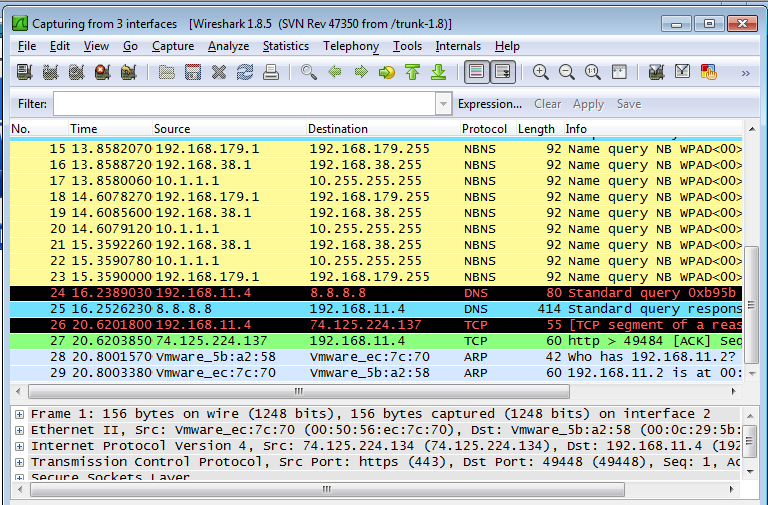Print packets printer icon
The width and height of the screenshot is (768, 505).
[271, 72]
